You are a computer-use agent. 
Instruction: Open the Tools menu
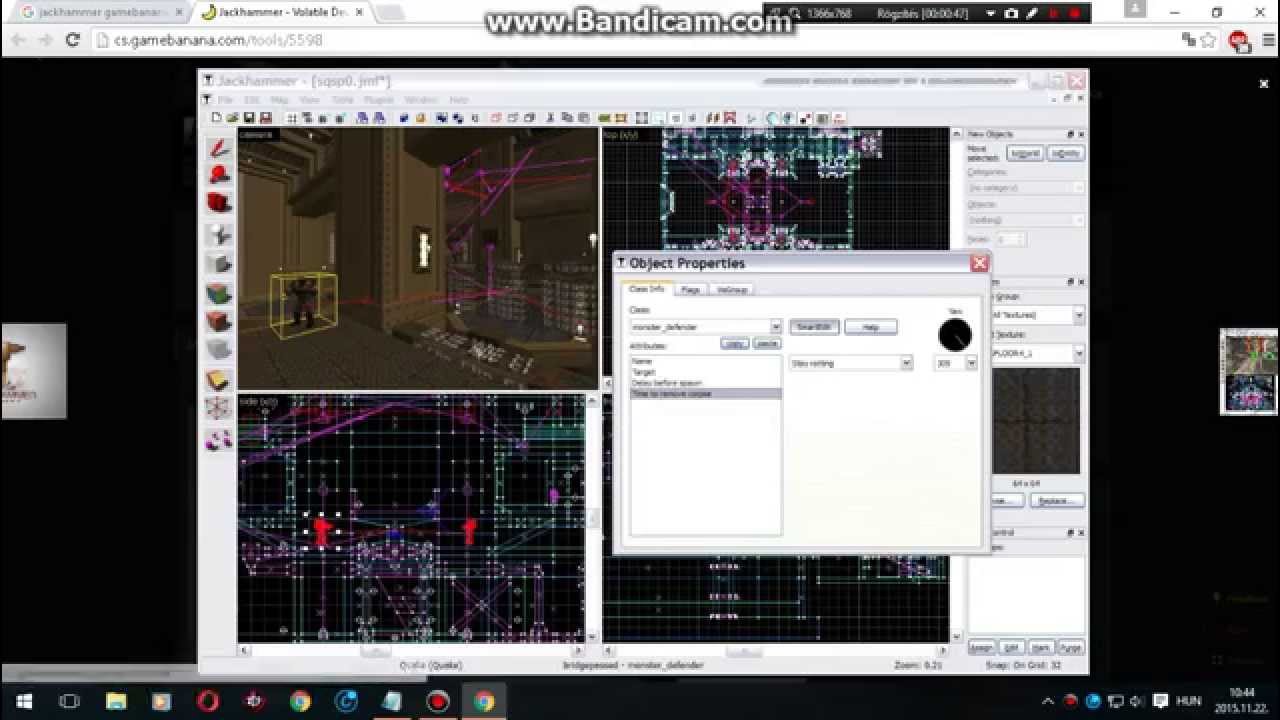343,100
